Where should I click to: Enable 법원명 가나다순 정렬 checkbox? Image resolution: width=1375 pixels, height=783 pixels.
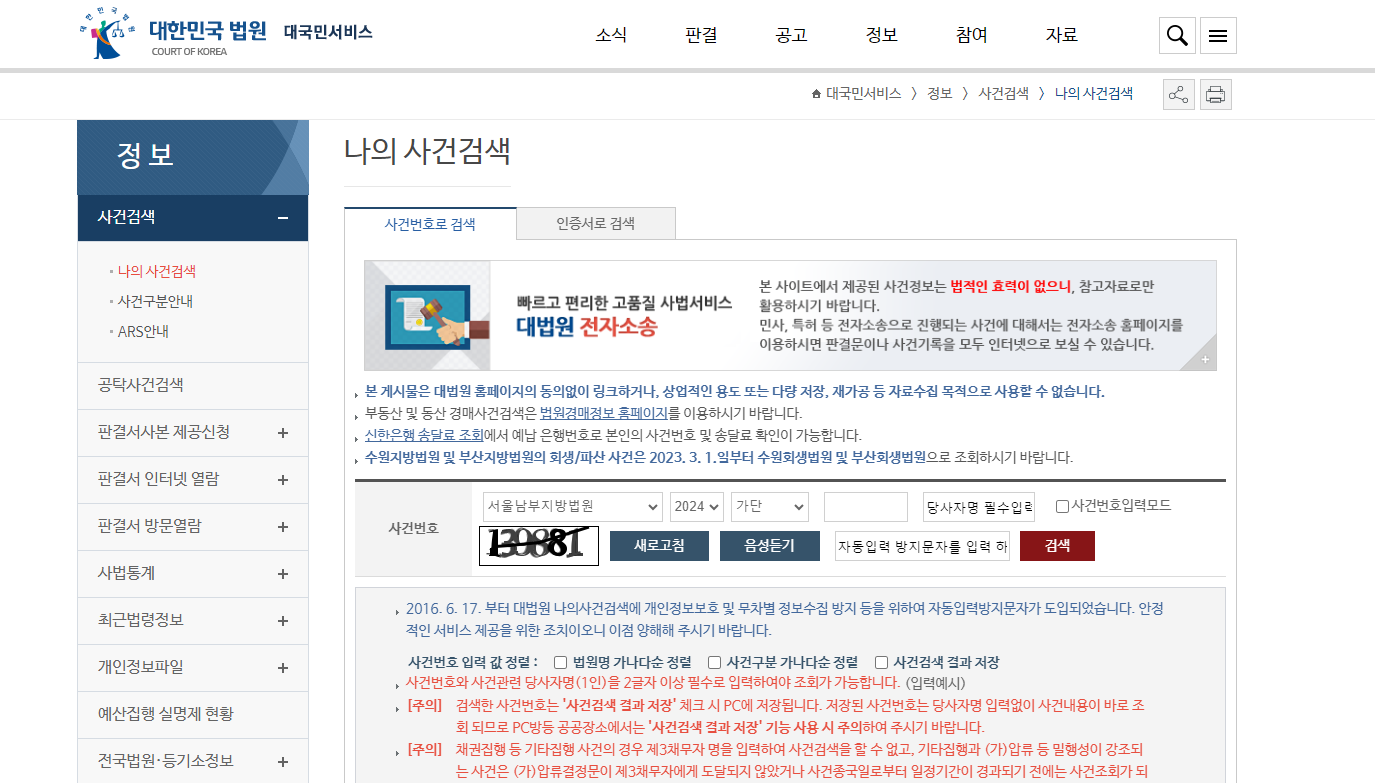[x=561, y=662]
